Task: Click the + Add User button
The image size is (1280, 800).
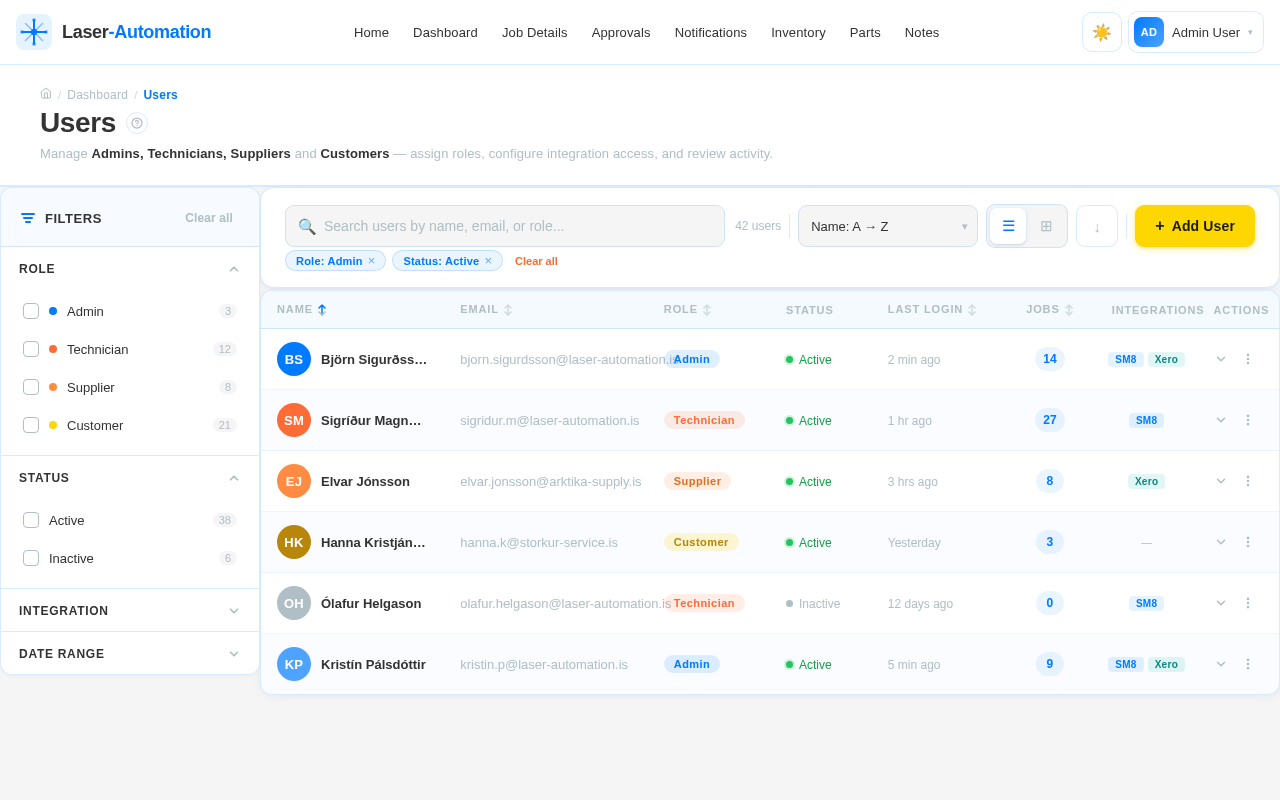Action: [x=1194, y=226]
